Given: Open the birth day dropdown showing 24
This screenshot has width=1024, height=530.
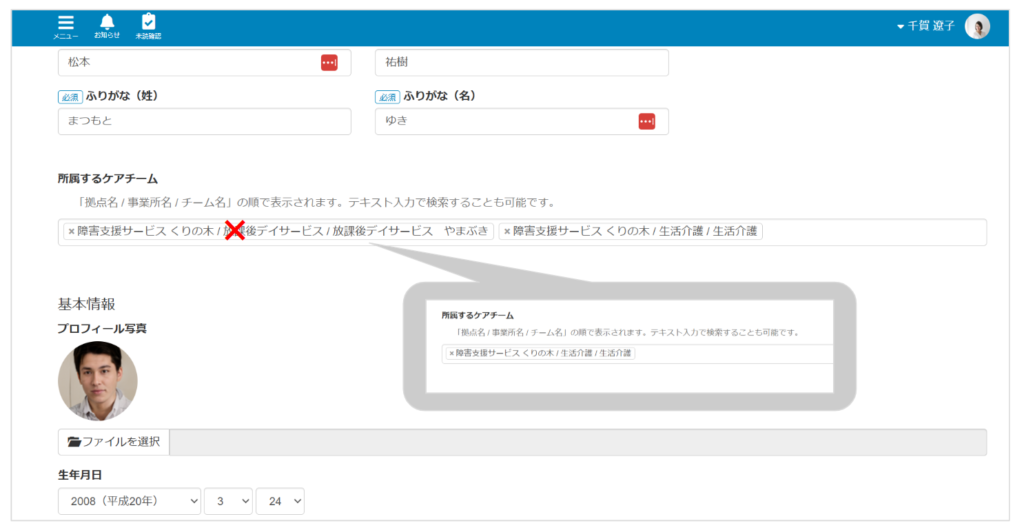Looking at the screenshot, I should 280,501.
